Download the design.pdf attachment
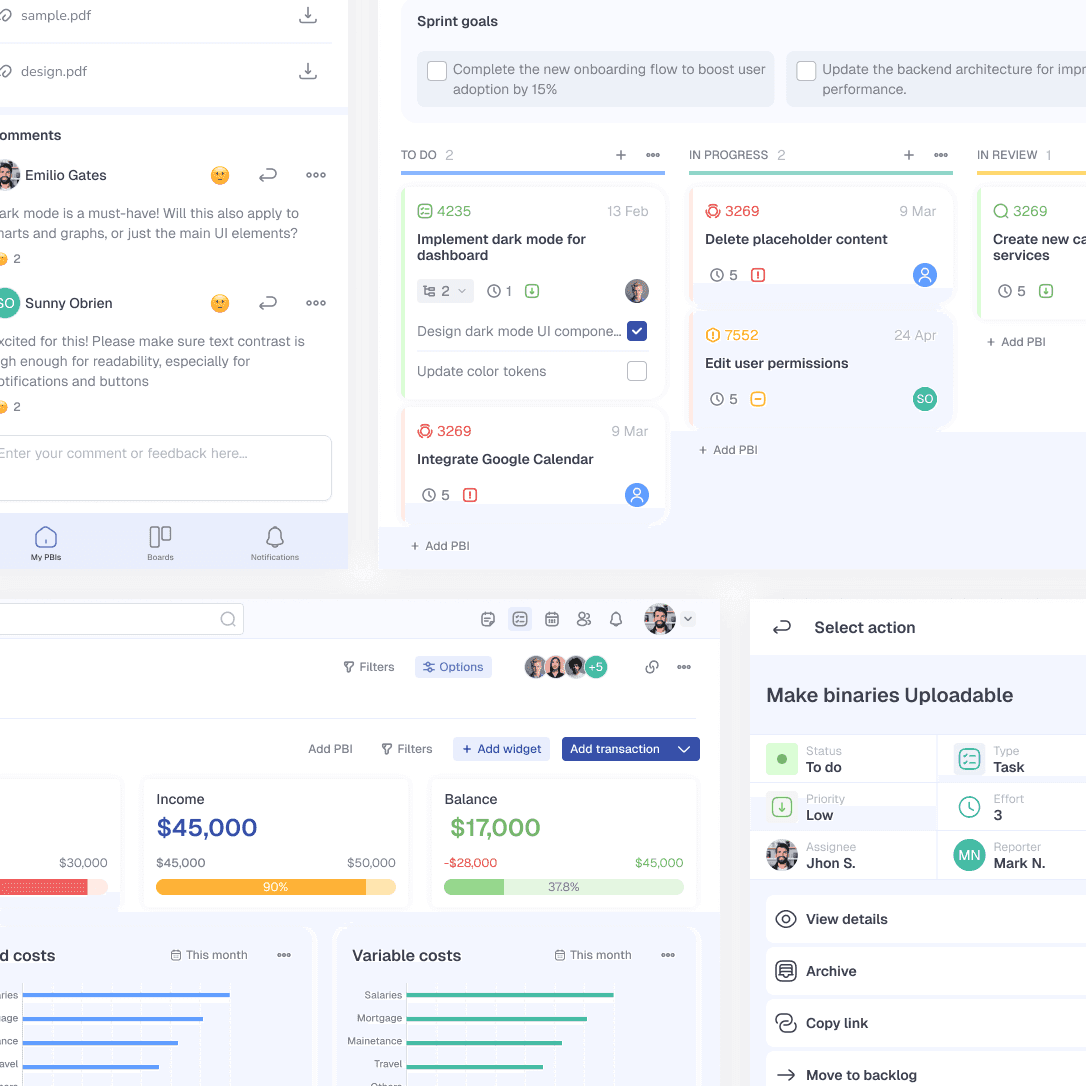 point(308,71)
